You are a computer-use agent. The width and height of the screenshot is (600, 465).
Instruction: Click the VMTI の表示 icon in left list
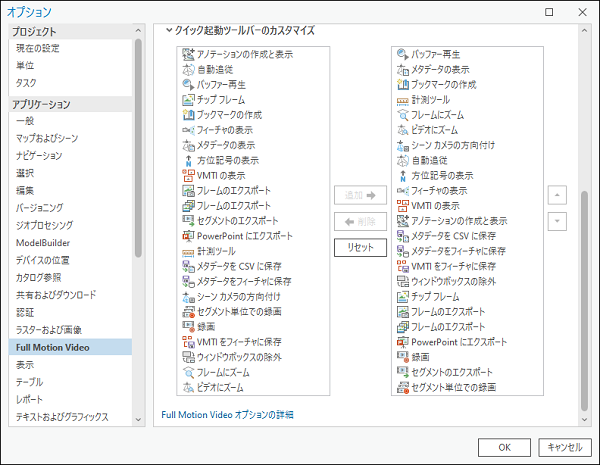(188, 176)
